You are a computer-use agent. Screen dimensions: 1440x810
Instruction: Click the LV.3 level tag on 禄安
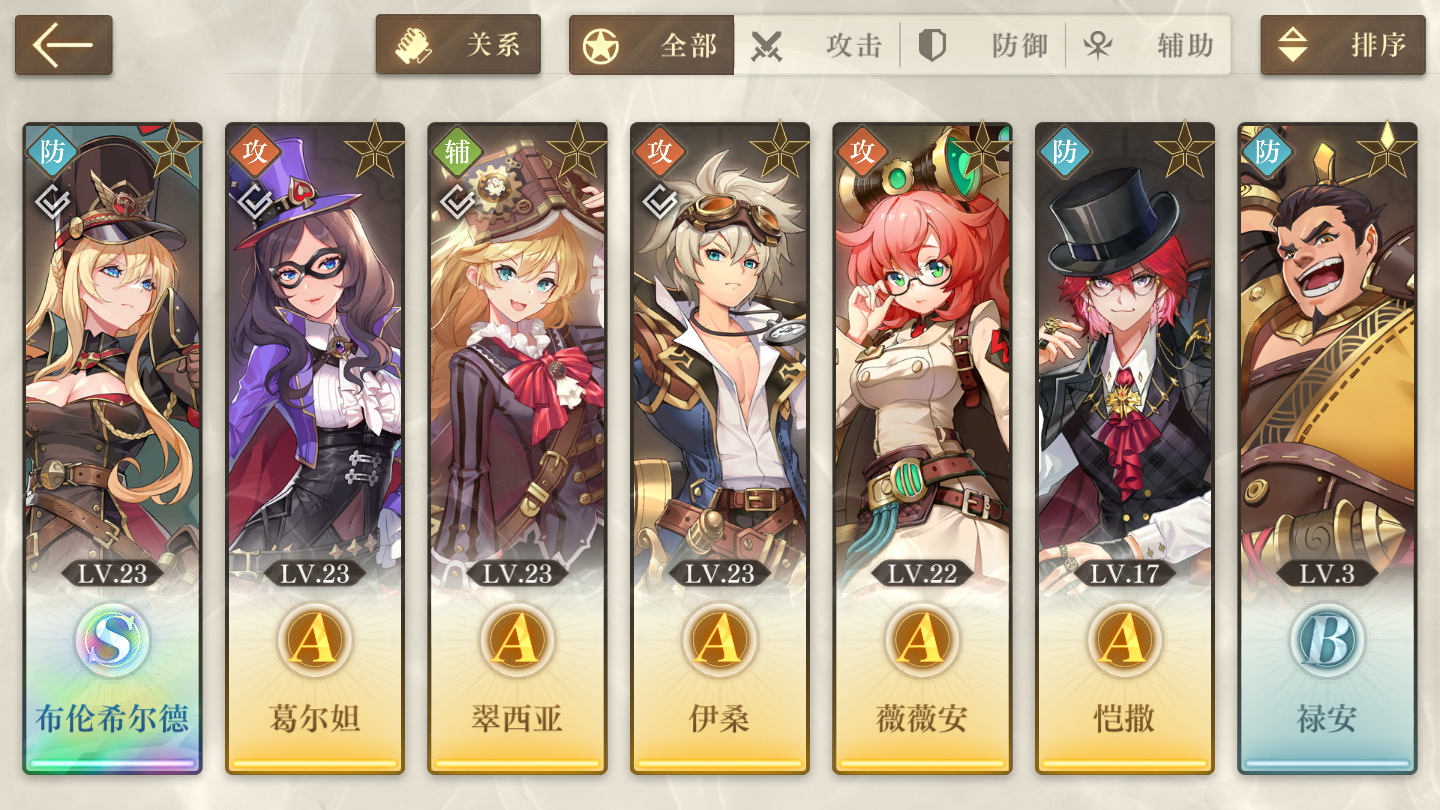click(1327, 574)
